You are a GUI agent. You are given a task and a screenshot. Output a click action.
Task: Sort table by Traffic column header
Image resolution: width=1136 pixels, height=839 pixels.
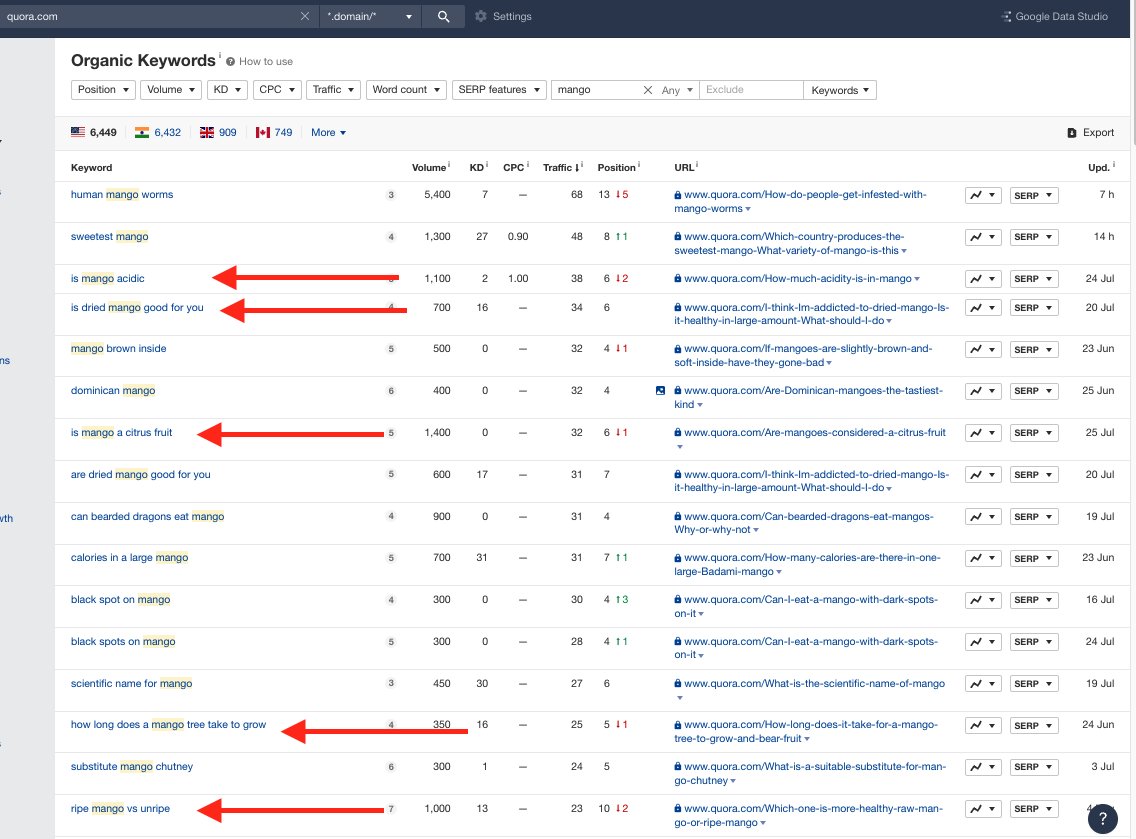point(563,167)
